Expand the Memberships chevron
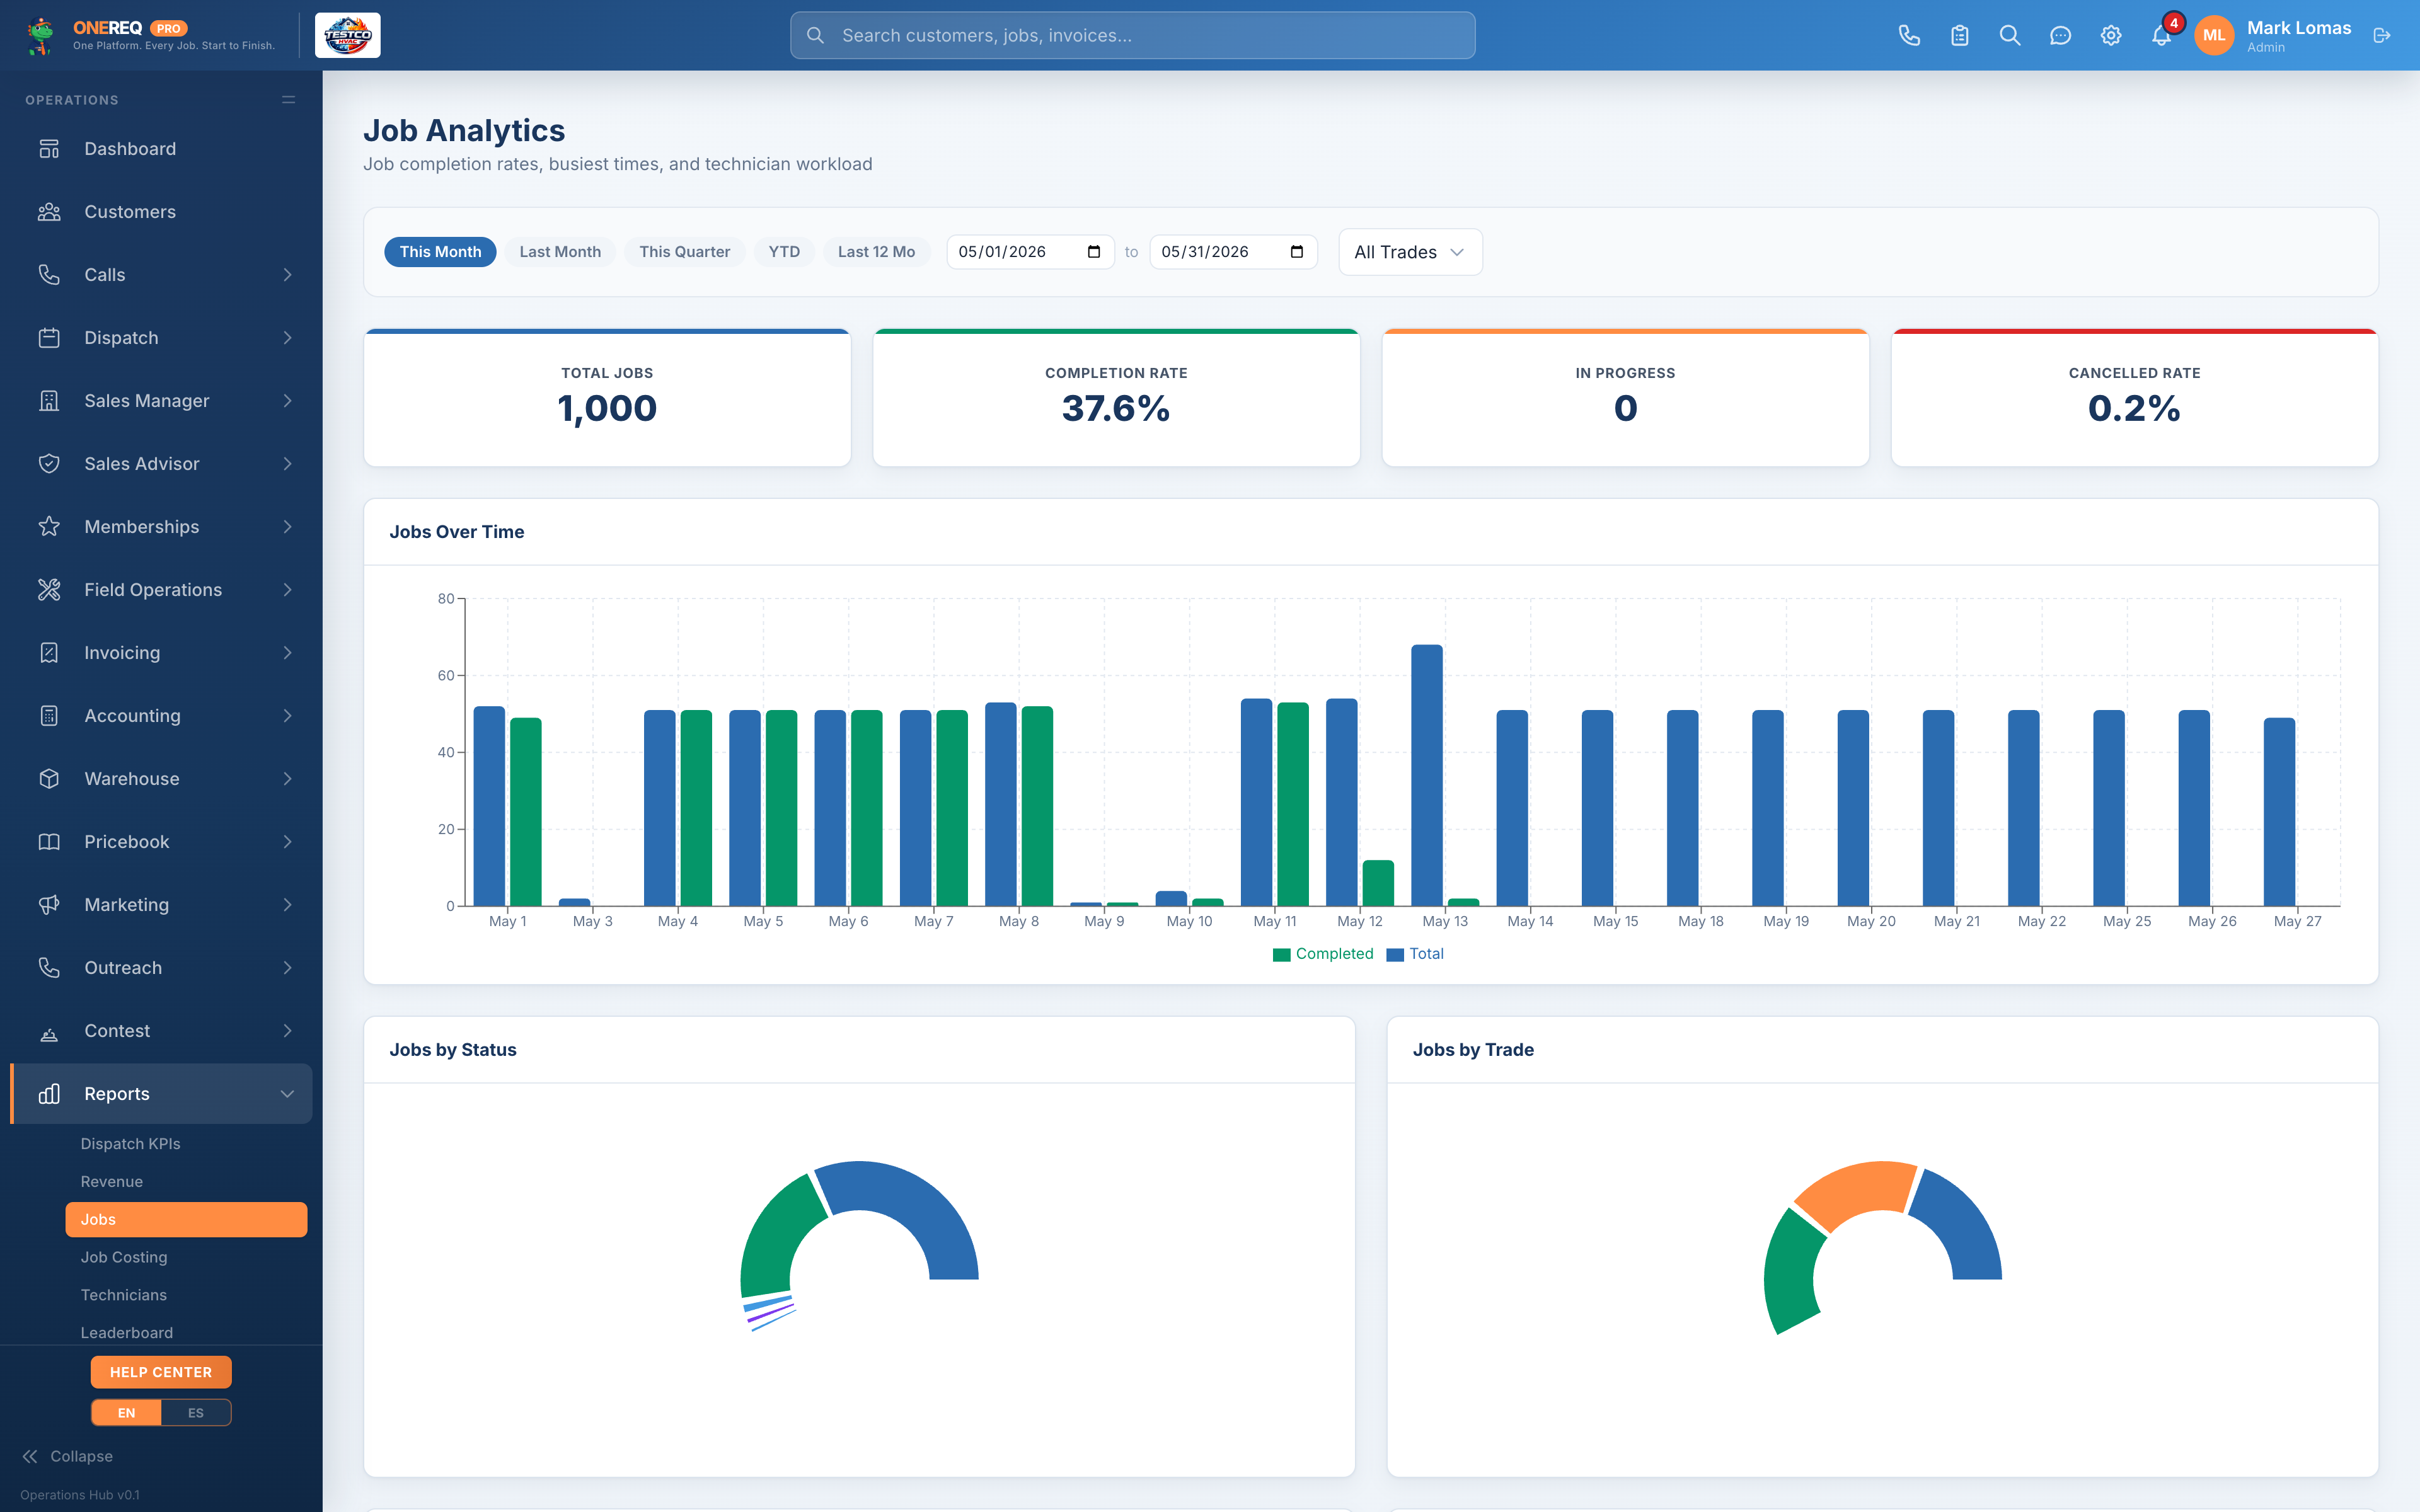The height and width of the screenshot is (1512, 2420). (287, 527)
